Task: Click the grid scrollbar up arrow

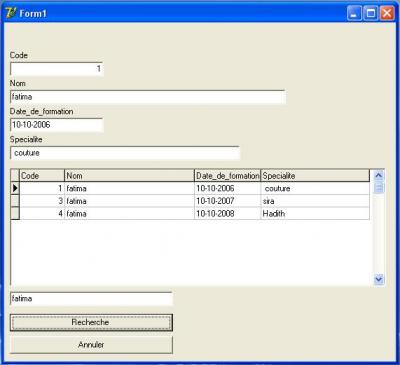Action: [379, 175]
